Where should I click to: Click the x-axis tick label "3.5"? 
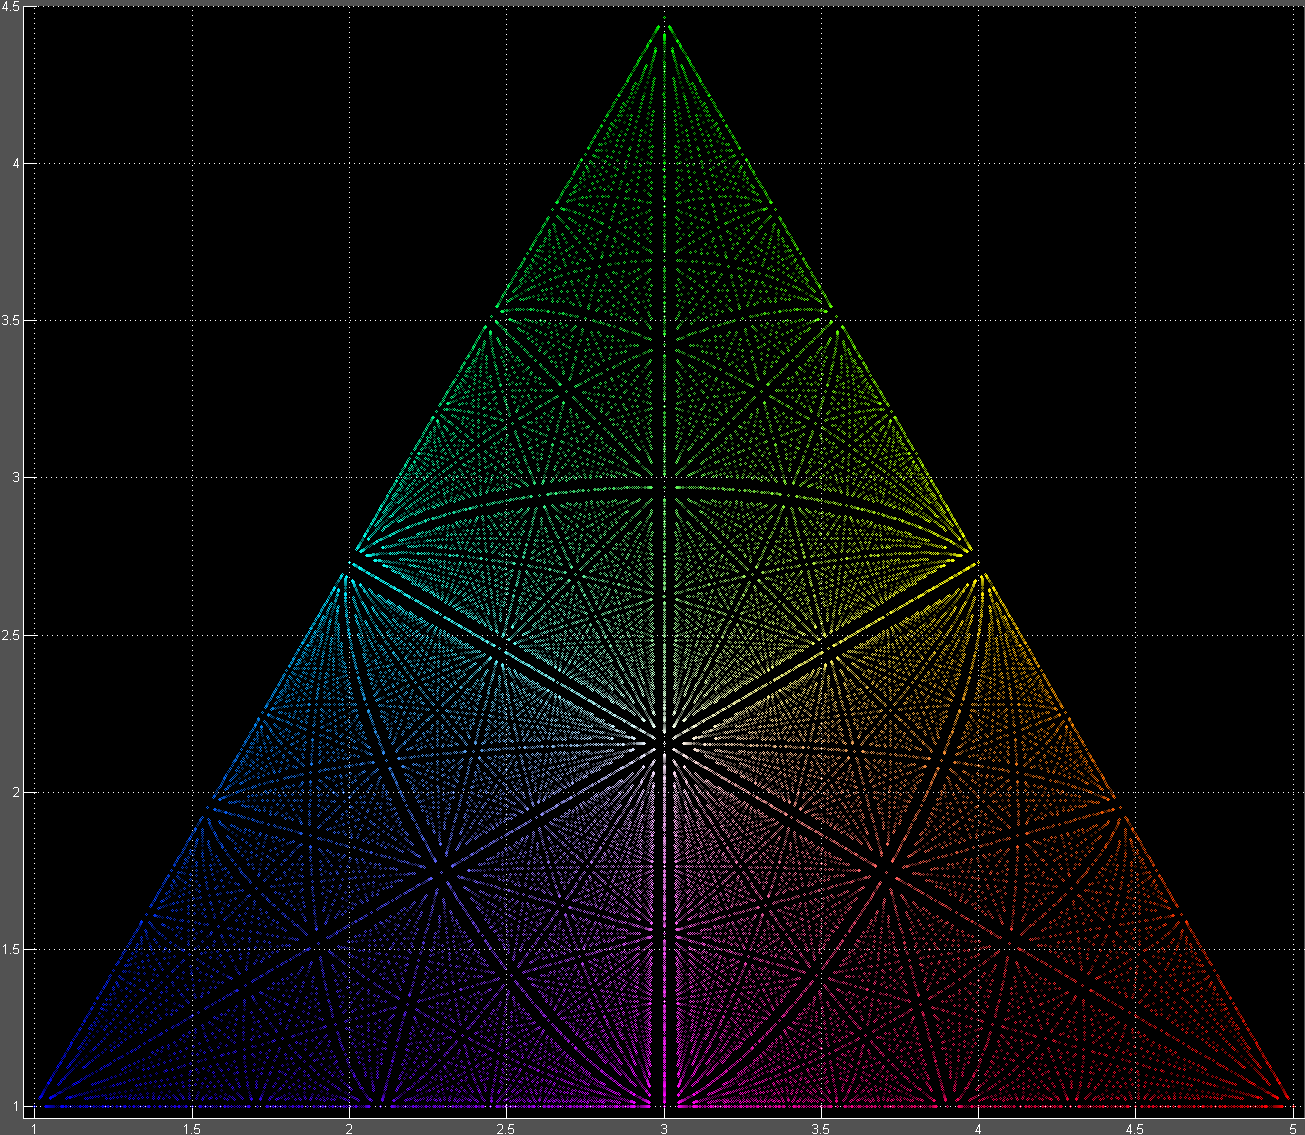pos(821,1127)
